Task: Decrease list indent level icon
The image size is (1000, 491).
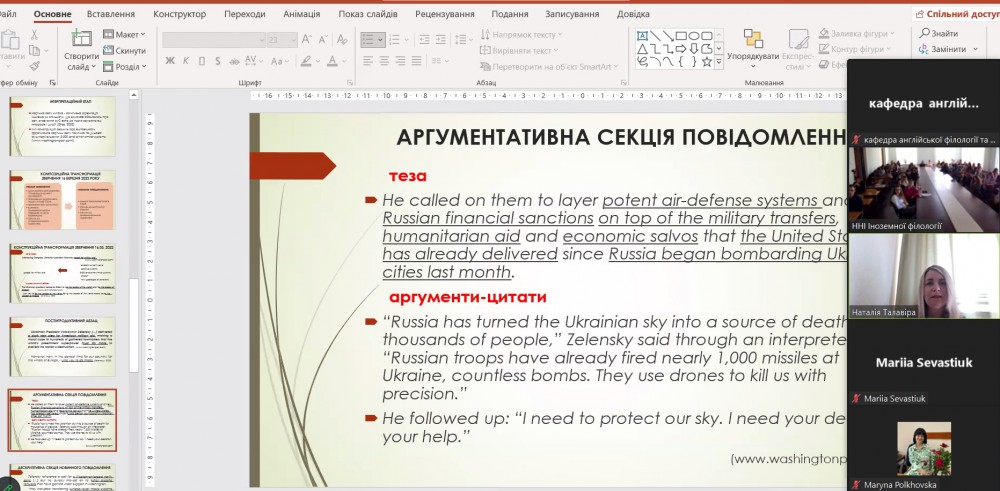Action: tap(424, 40)
